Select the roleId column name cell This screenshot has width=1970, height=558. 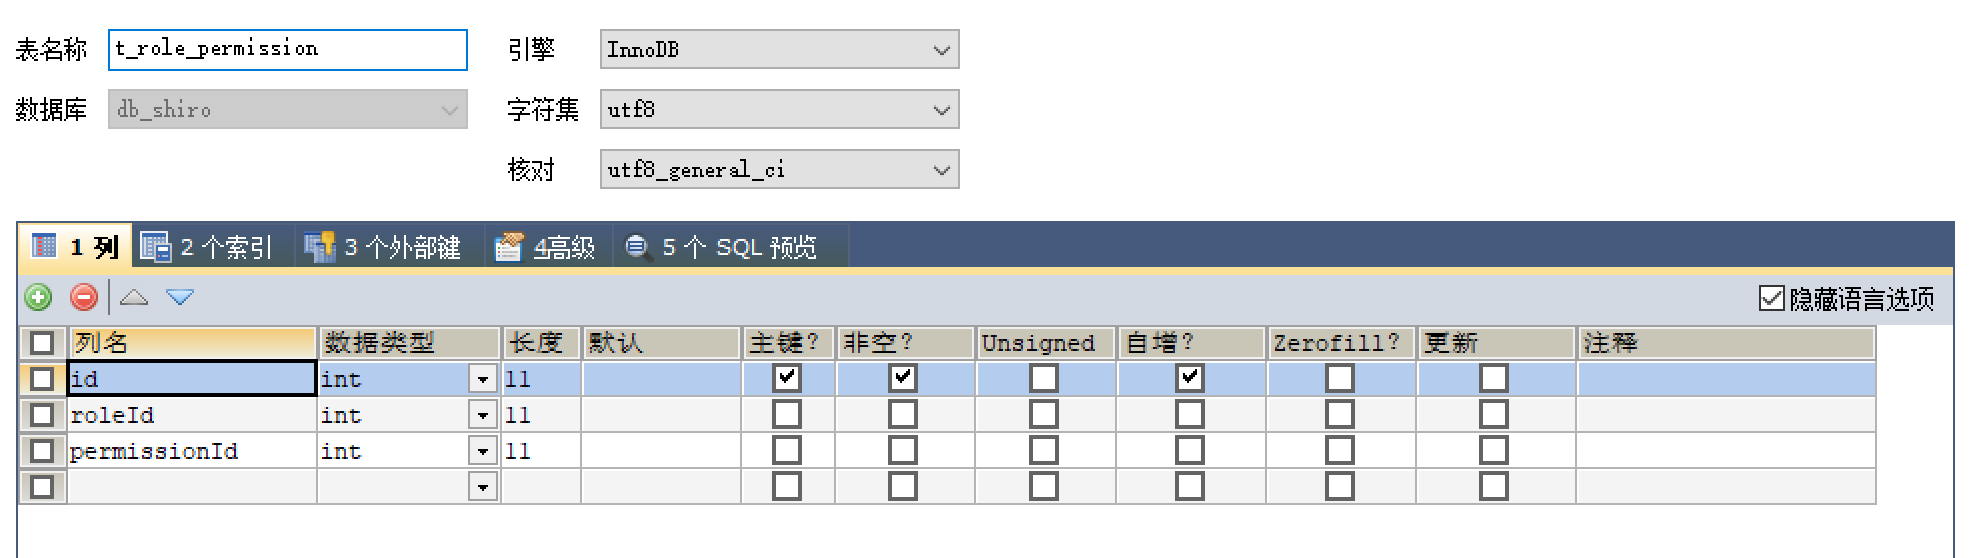click(192, 415)
